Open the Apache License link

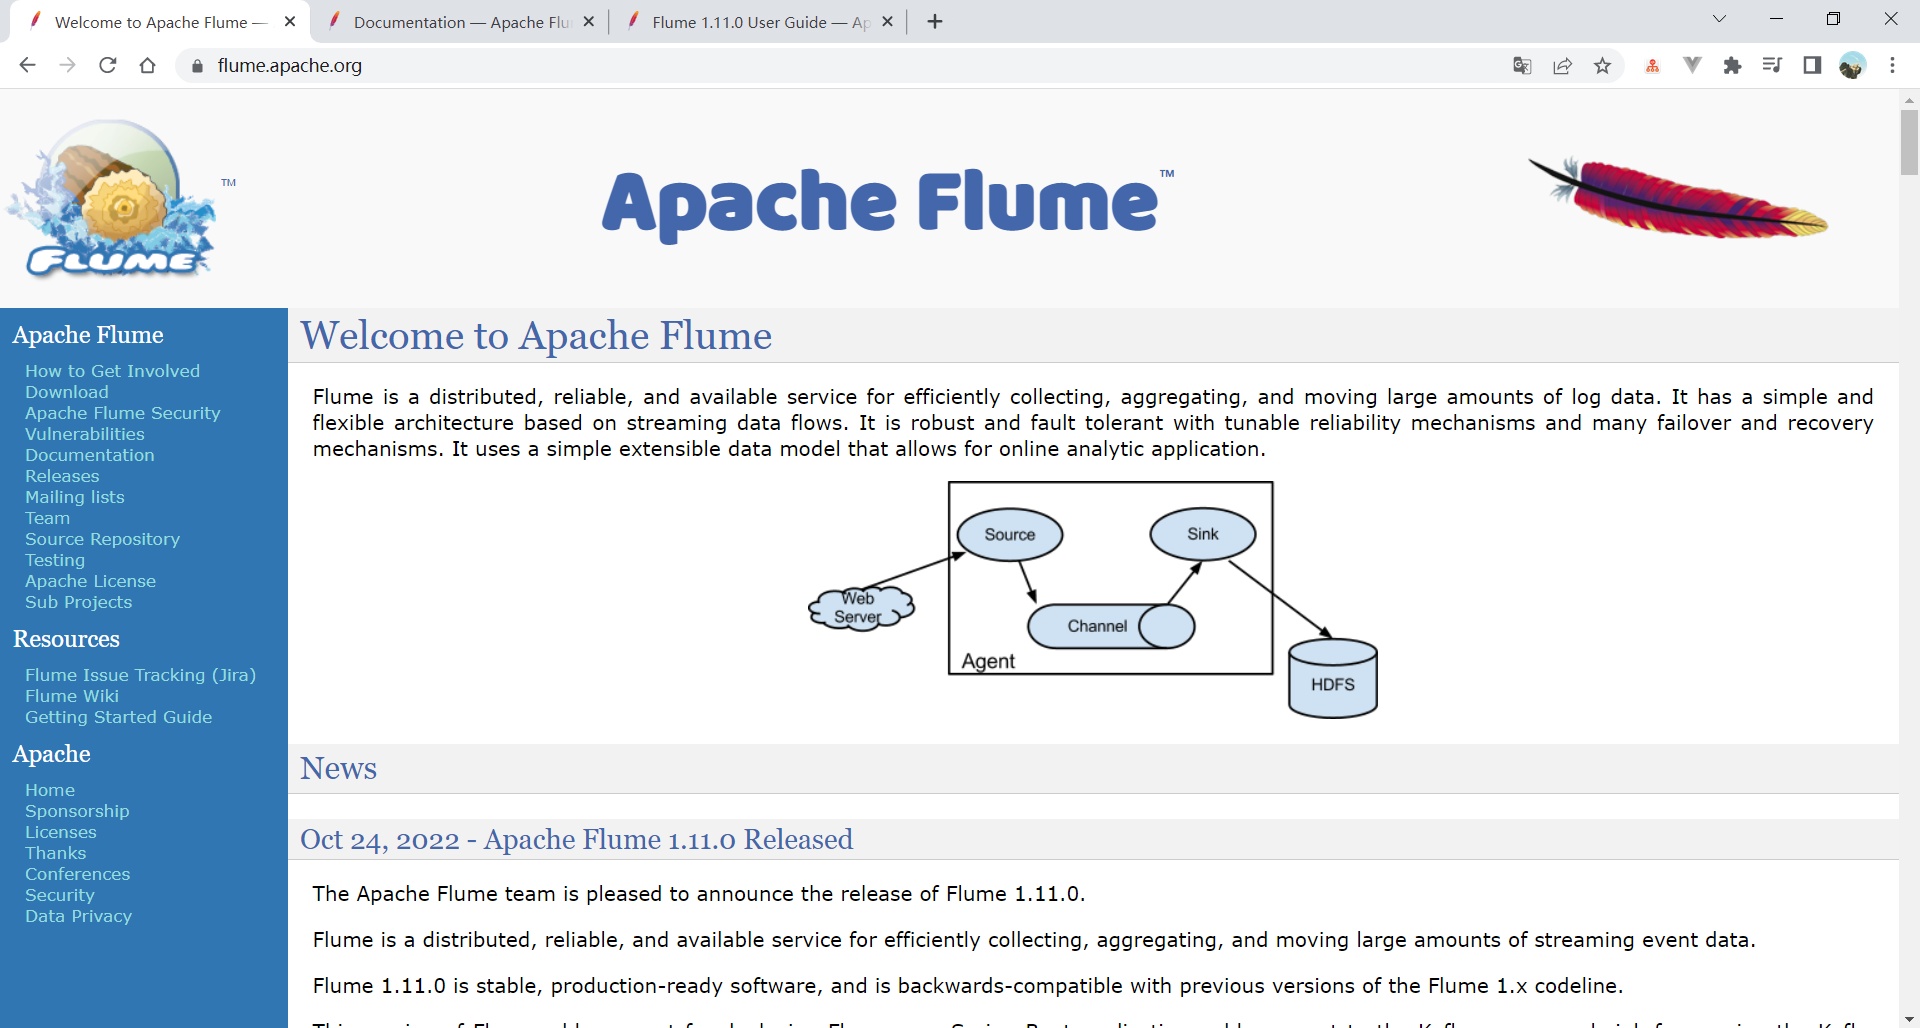(x=90, y=581)
